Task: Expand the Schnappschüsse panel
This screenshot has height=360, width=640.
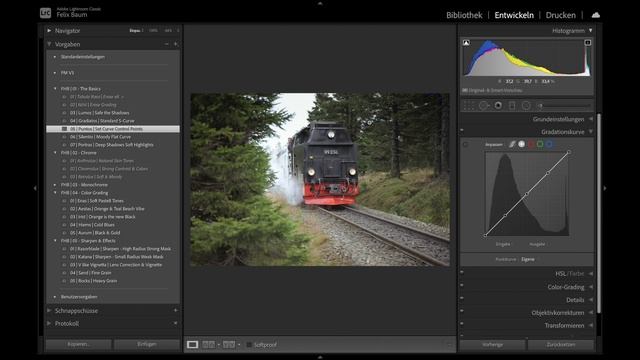Action: [49, 311]
